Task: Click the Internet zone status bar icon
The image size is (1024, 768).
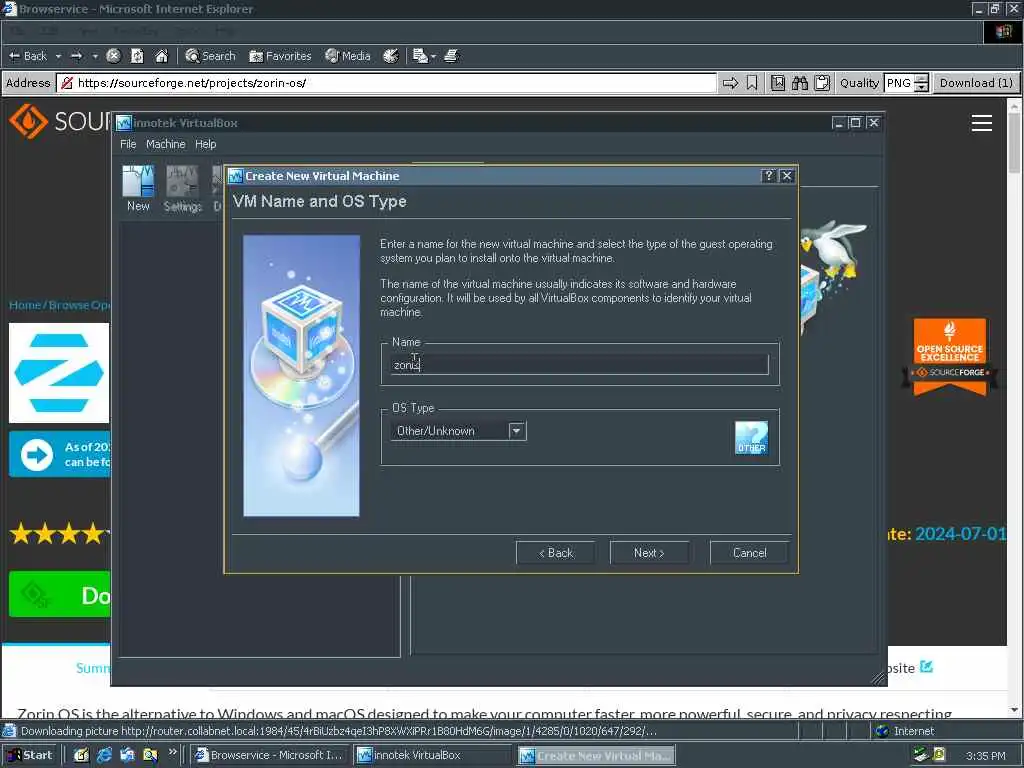Action: 882,731
